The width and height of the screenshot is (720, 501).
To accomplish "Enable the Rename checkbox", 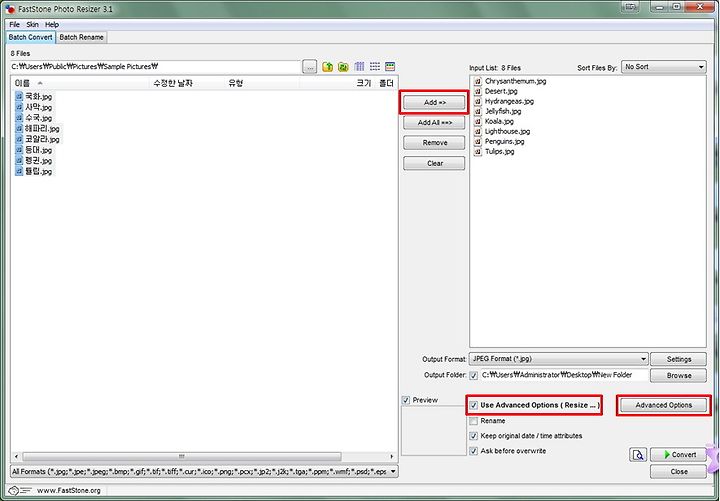I will [x=473, y=421].
